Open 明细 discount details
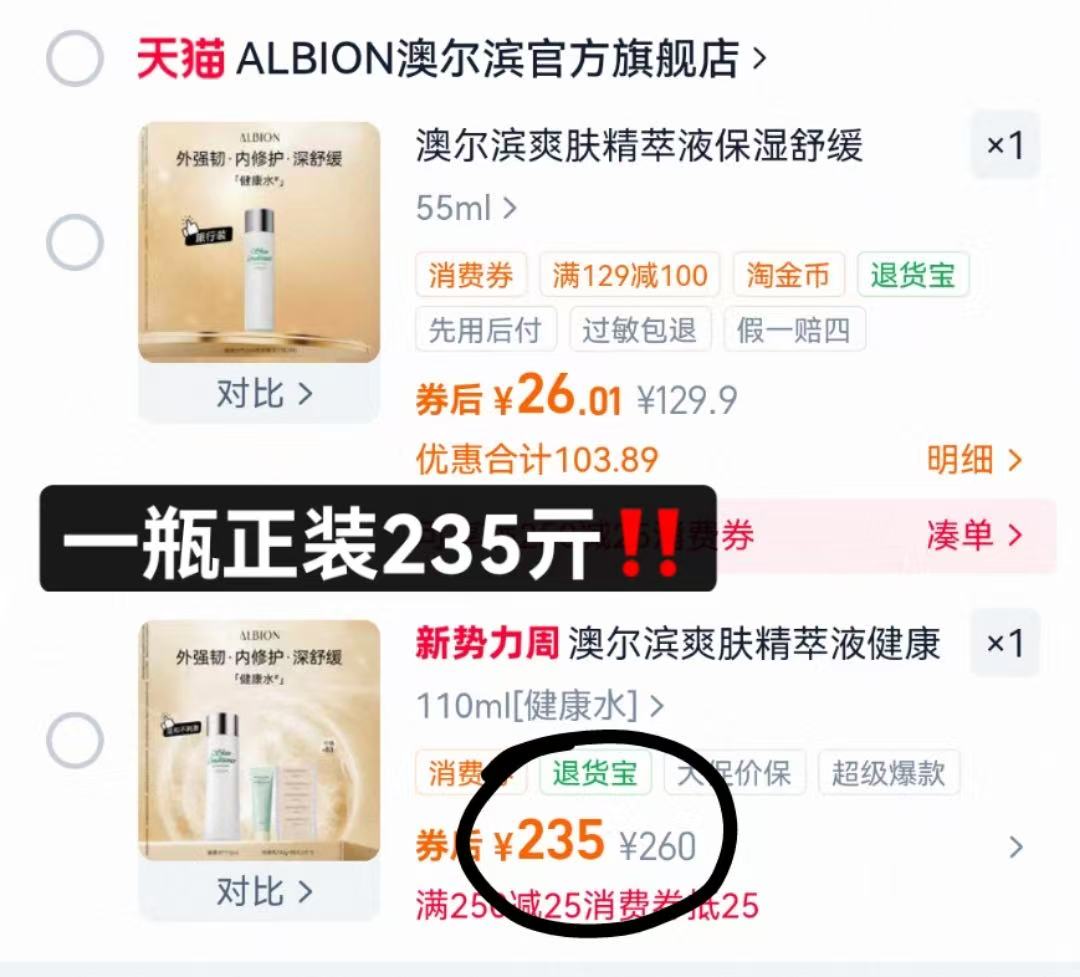Viewport: 1080px width, 977px height. 974,460
